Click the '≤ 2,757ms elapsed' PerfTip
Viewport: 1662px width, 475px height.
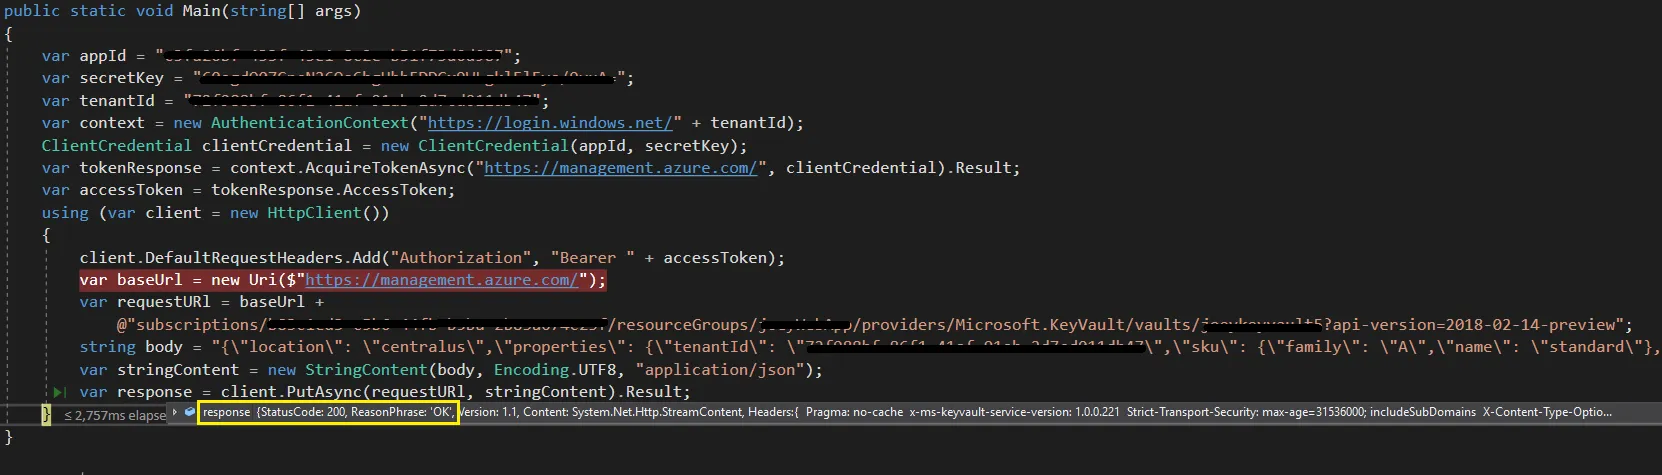point(115,415)
